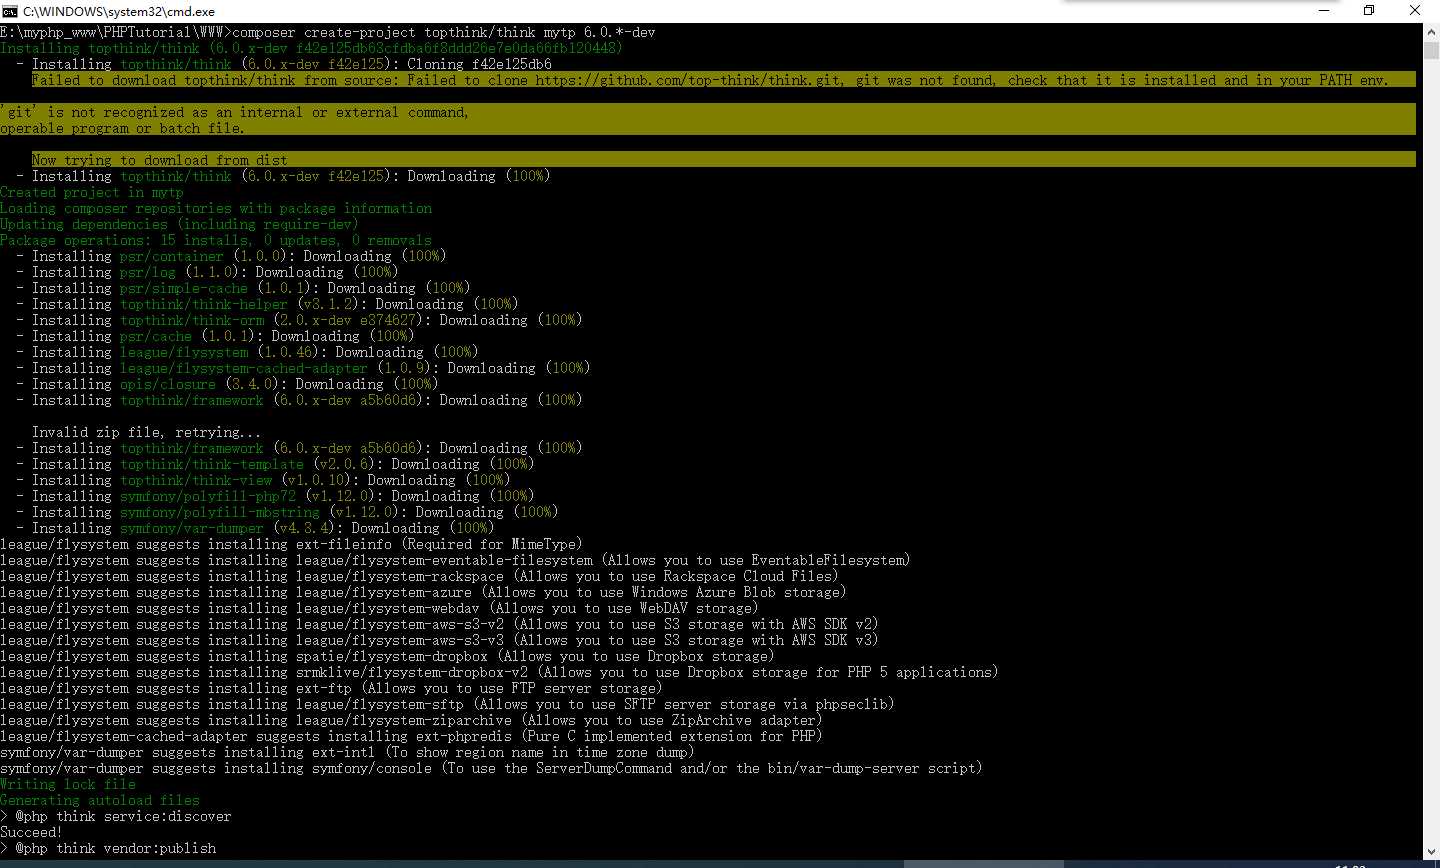
Task: Click the psr/cache package name
Action: [156, 336]
